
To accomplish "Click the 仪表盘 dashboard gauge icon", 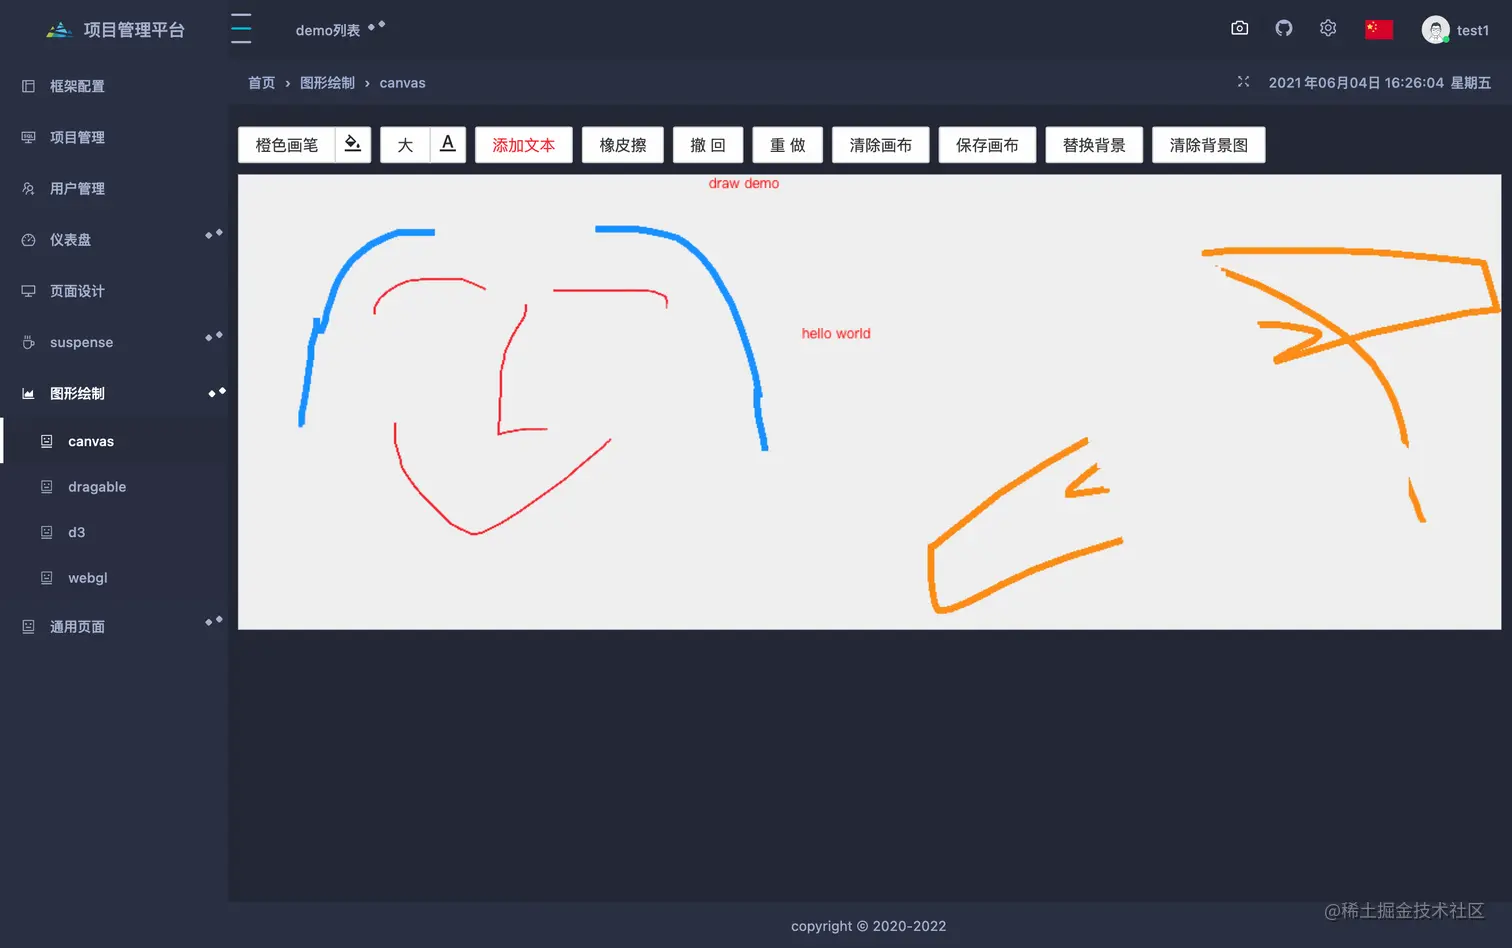I will (x=28, y=240).
